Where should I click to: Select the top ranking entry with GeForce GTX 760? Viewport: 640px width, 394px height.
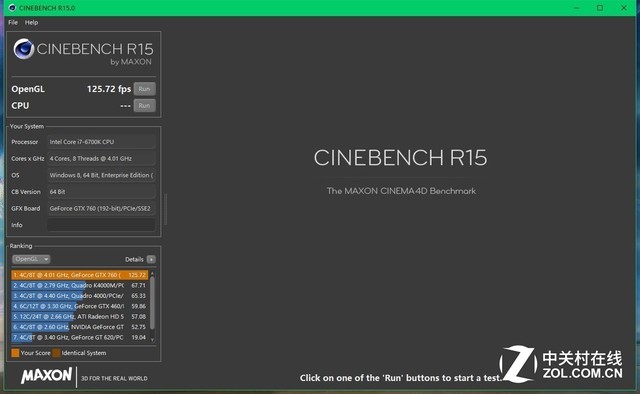tap(80, 275)
